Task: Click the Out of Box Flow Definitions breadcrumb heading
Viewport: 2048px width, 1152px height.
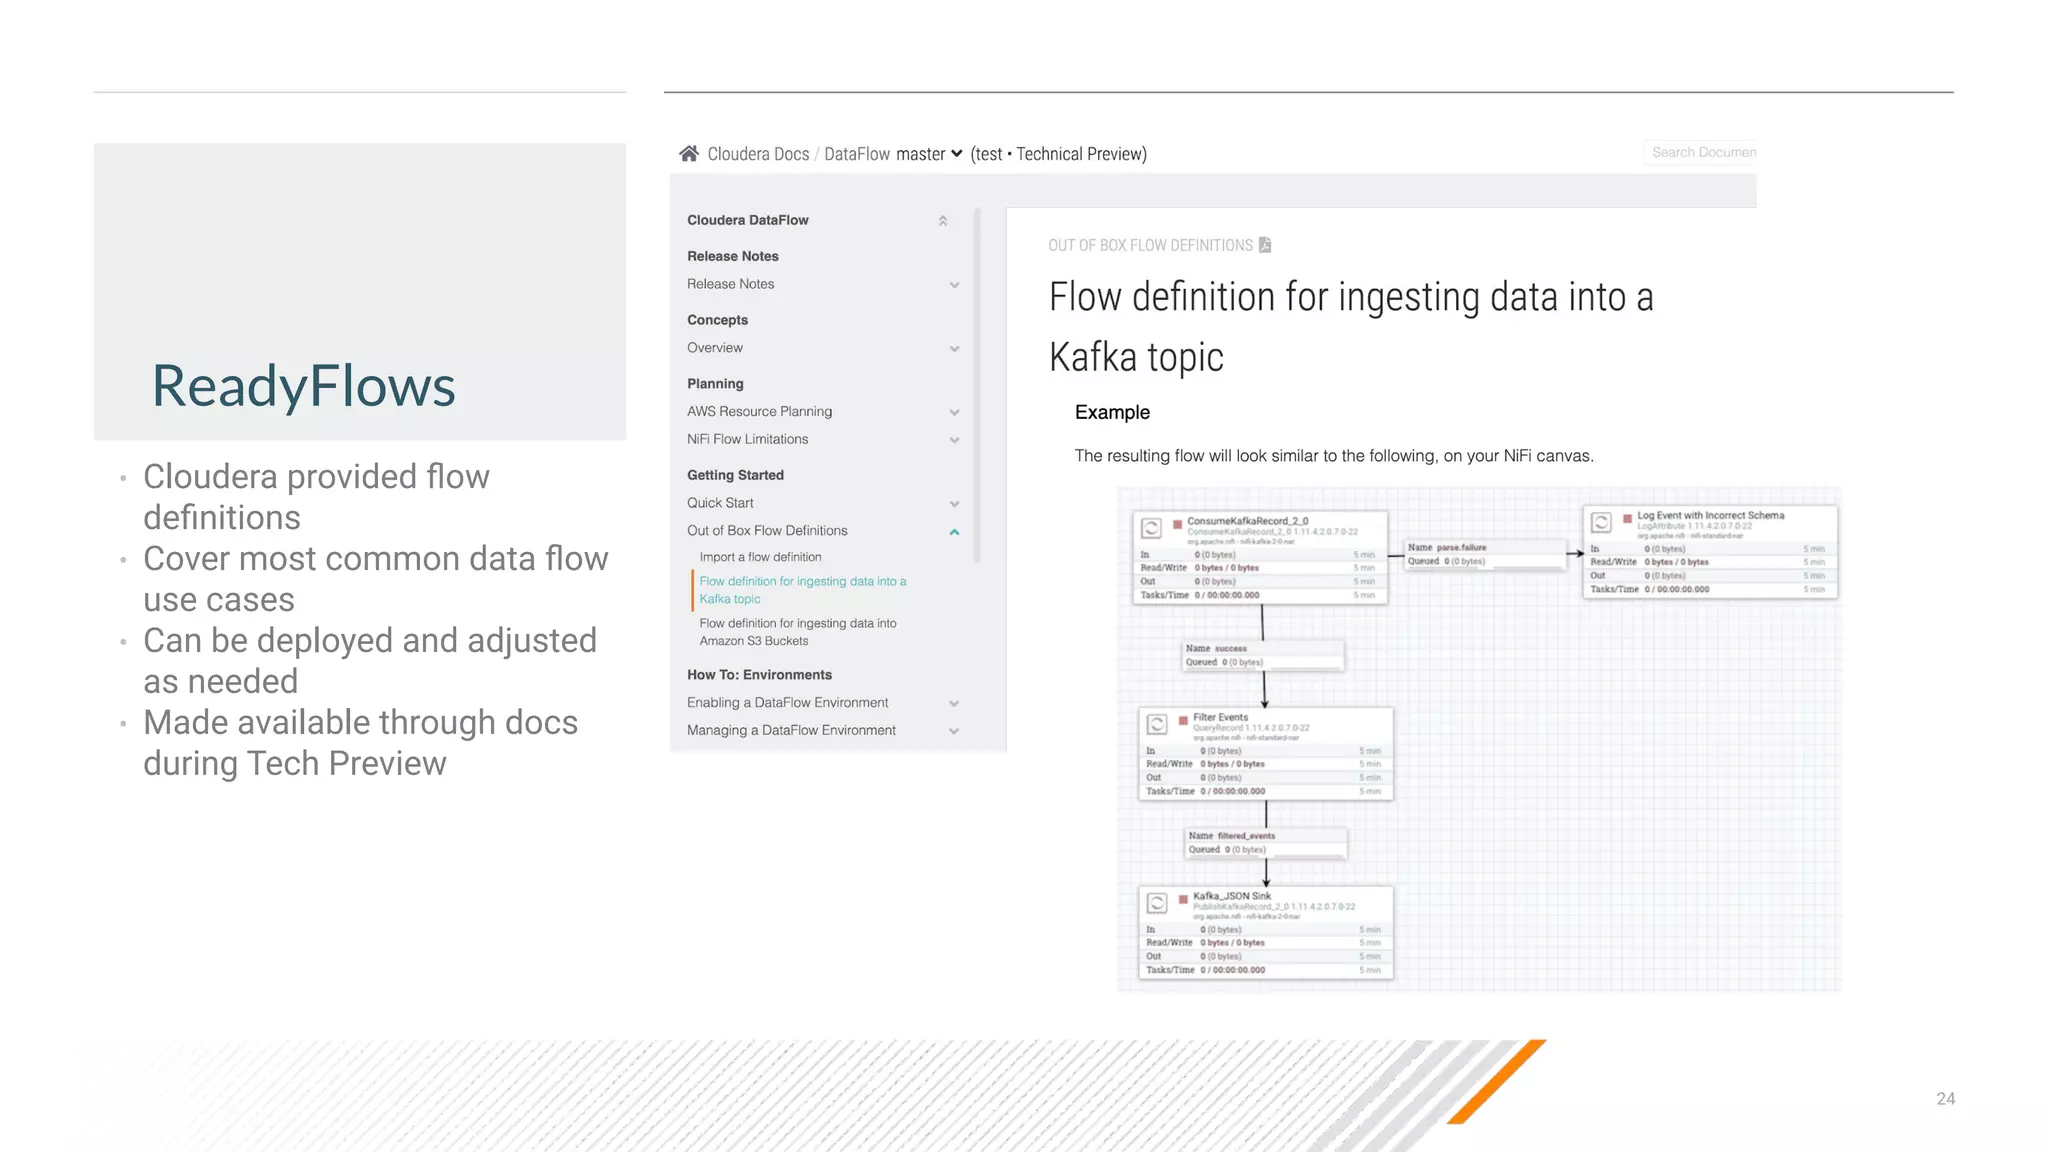Action: [1150, 245]
